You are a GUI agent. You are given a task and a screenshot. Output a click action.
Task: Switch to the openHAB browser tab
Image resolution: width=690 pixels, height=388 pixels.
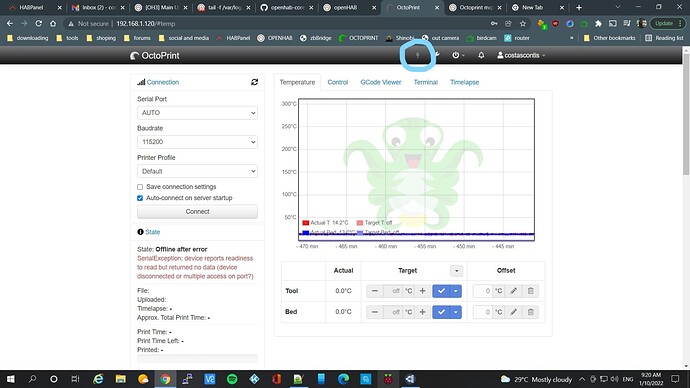[350, 7]
